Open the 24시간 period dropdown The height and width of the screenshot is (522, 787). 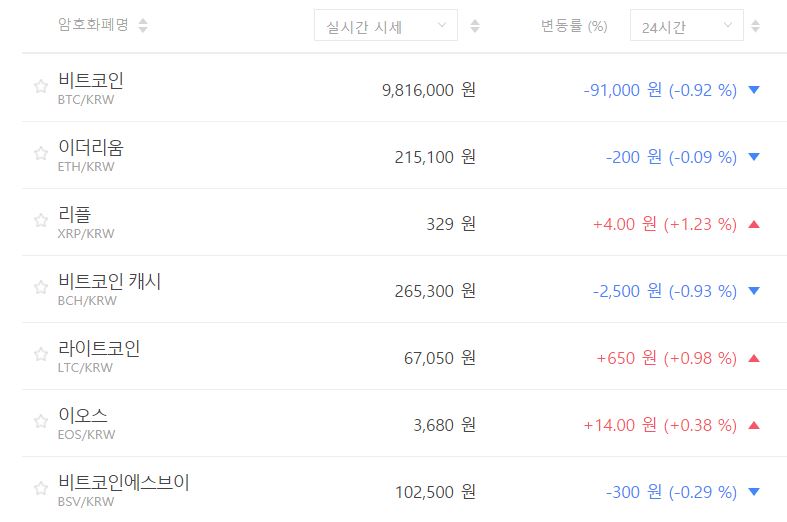coord(687,25)
